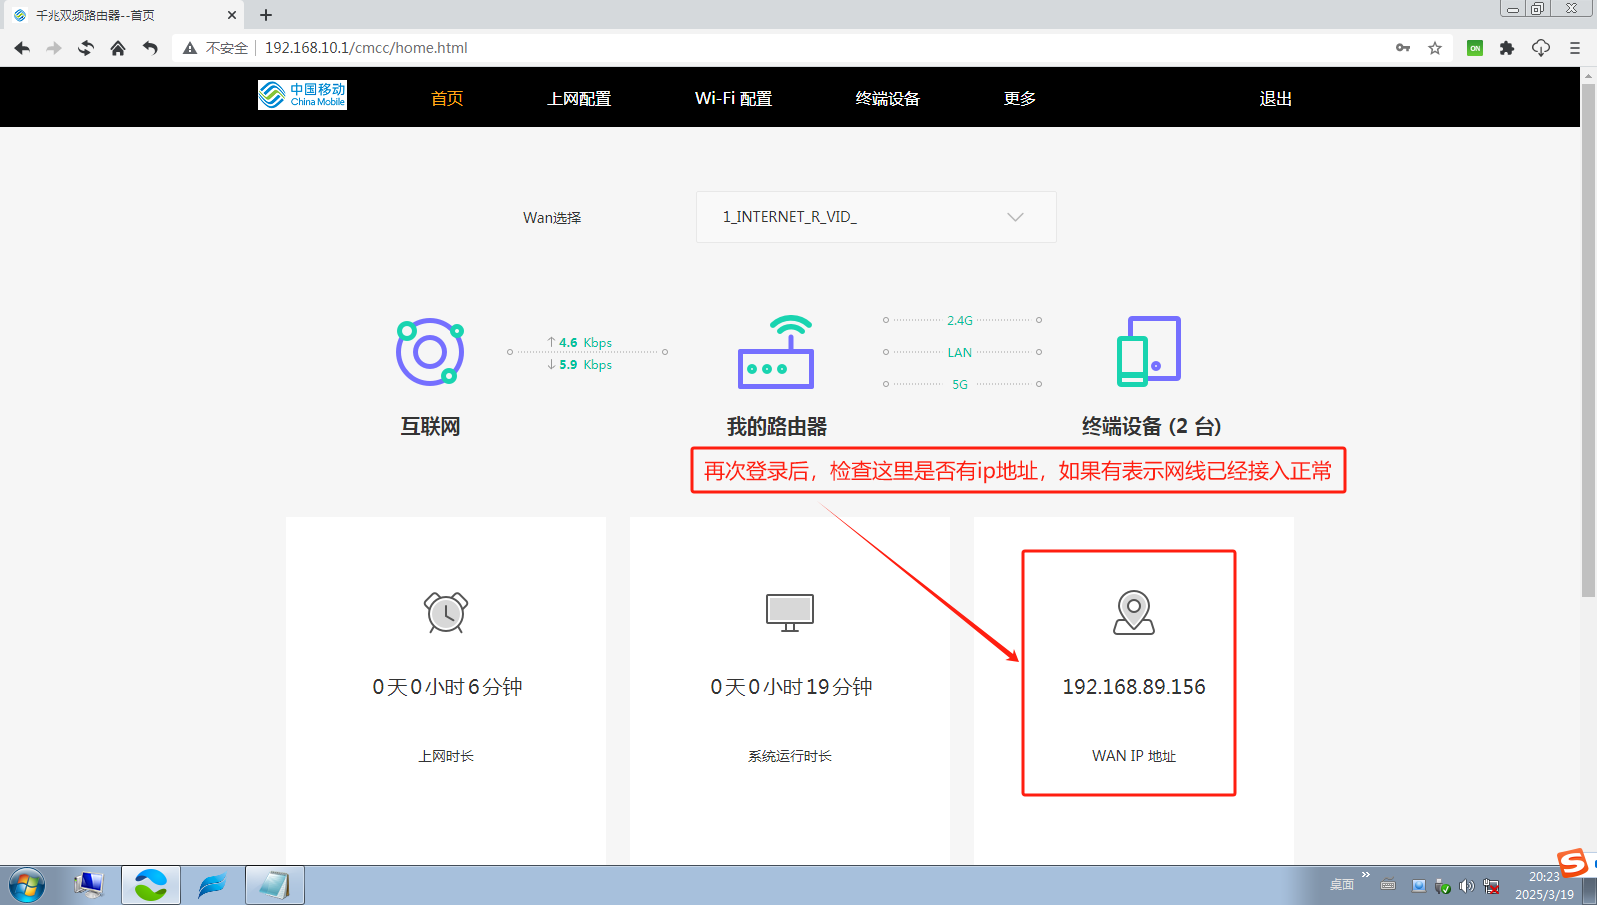Click the cloud download icon
The height and width of the screenshot is (905, 1597).
tap(1541, 48)
